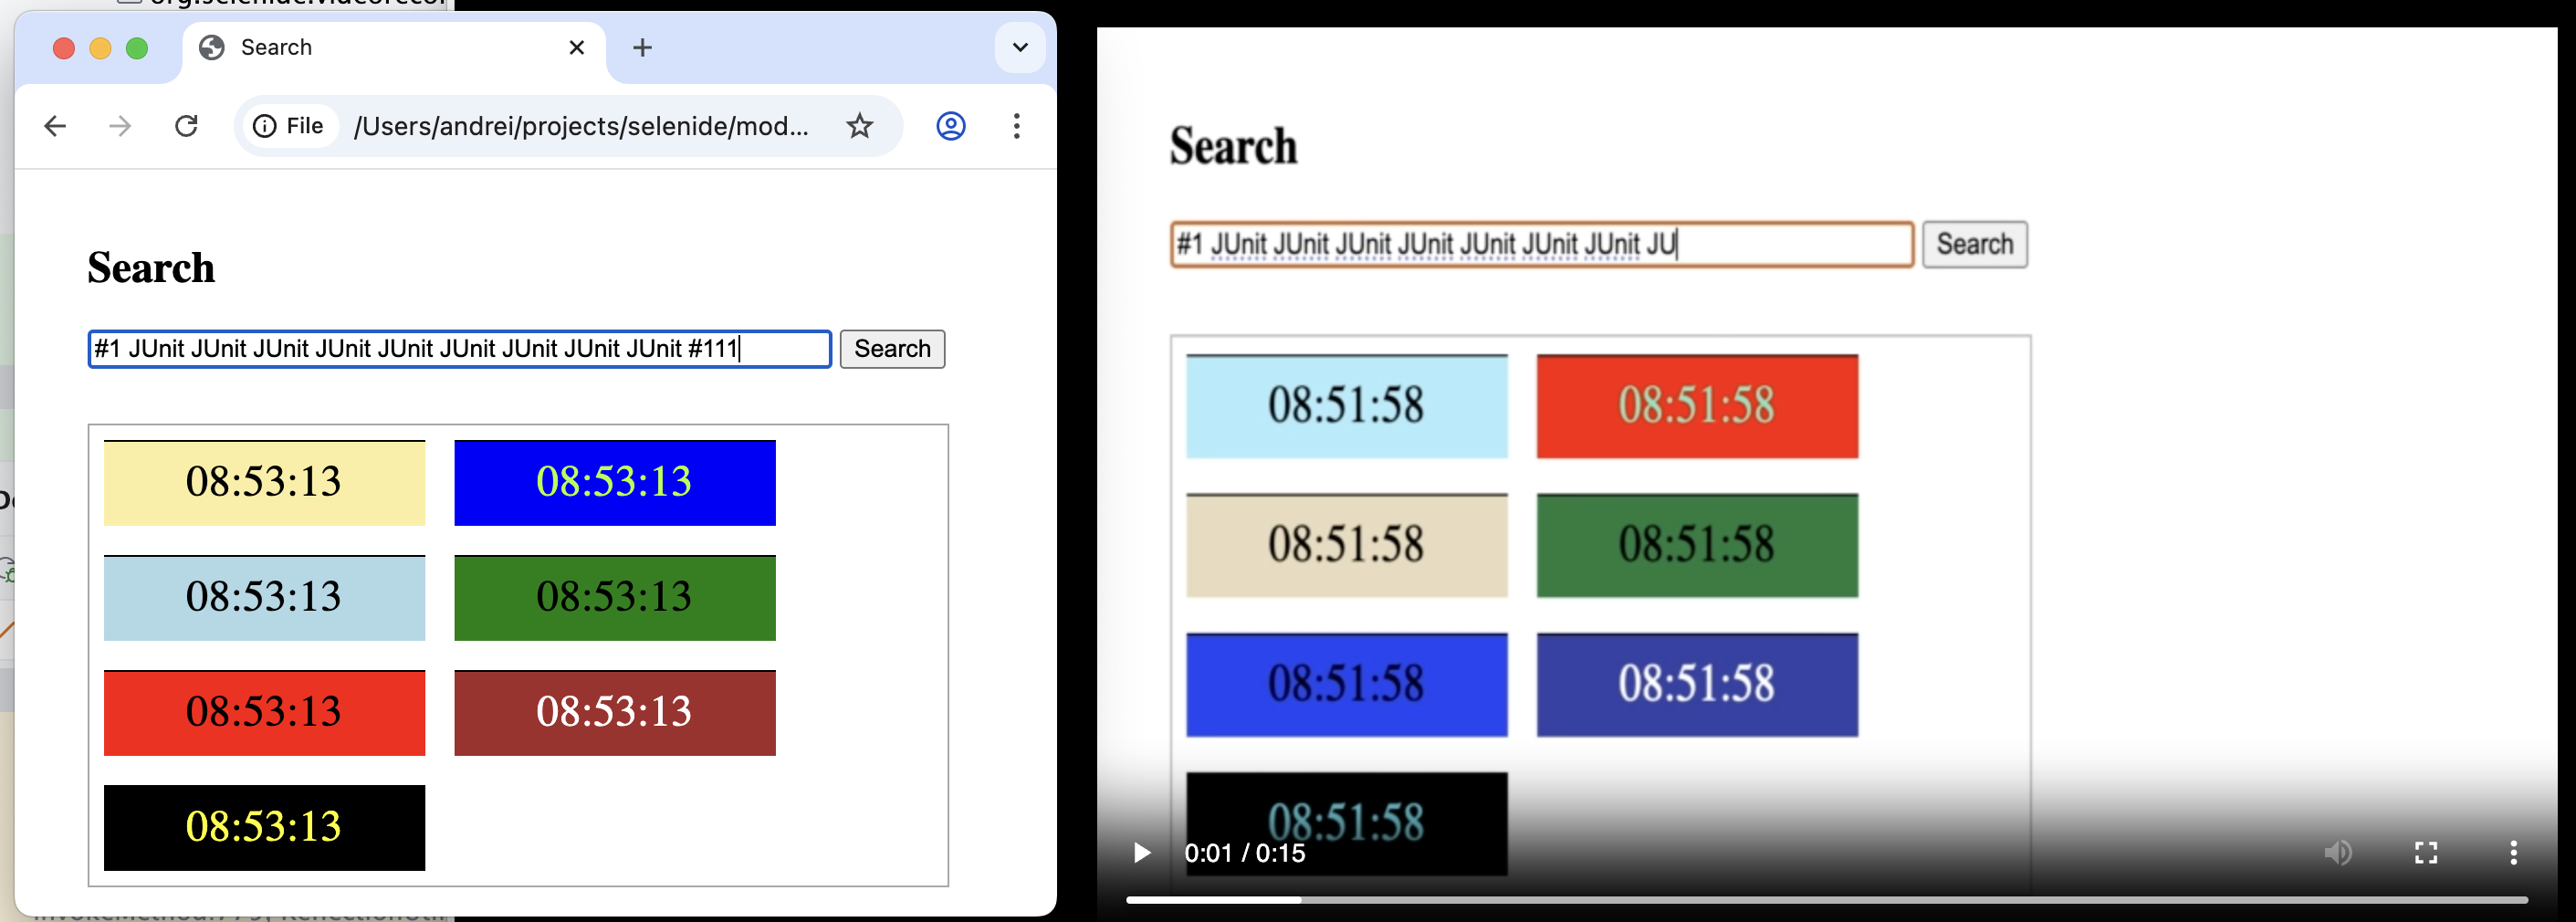This screenshot has height=922, width=2576.
Task: Play the video recording
Action: 1141,853
